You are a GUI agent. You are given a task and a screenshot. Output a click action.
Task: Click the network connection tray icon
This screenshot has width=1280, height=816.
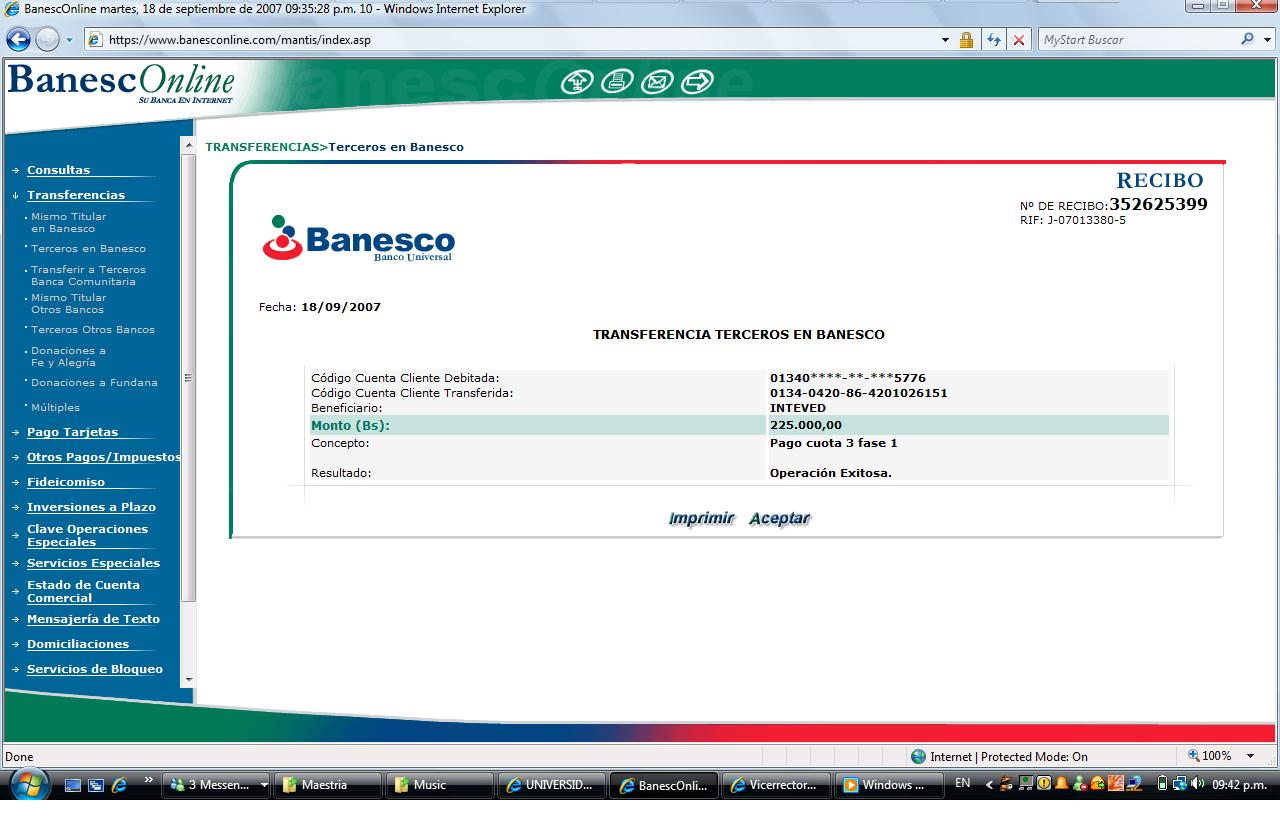coord(1180,784)
